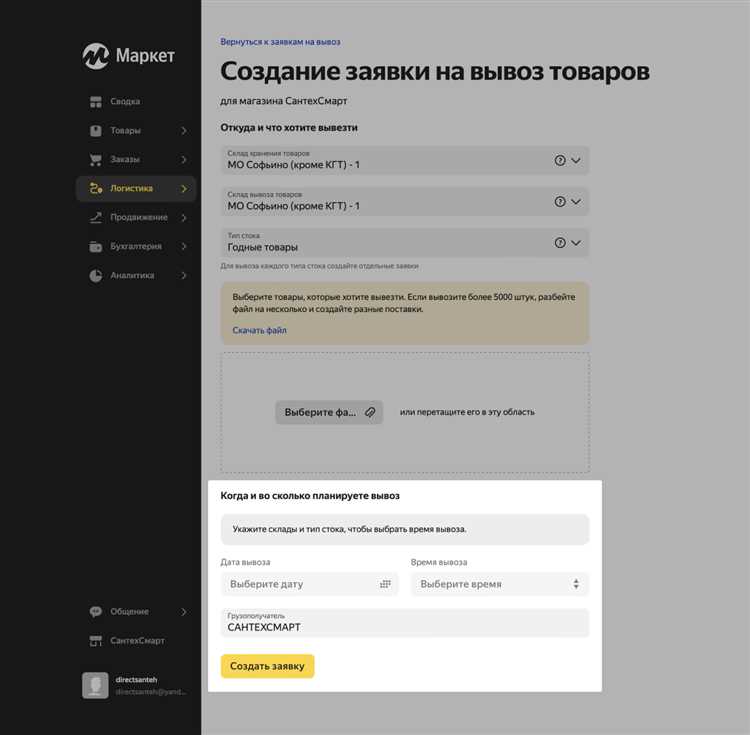Open Аналитика in the sidebar
750x735 pixels.
132,276
